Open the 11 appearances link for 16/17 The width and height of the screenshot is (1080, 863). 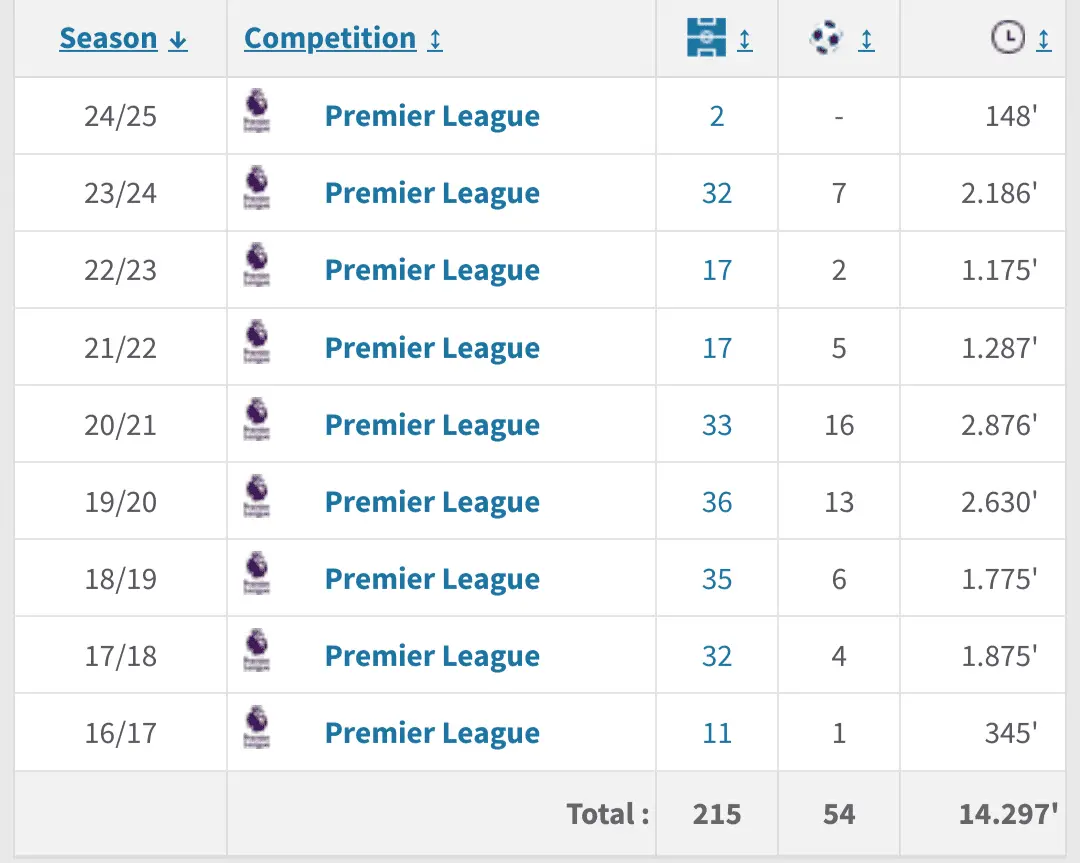click(717, 733)
